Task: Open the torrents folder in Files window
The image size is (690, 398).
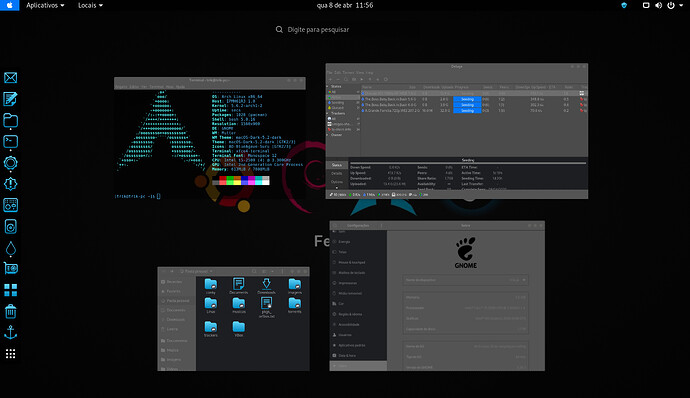Action: 295,305
